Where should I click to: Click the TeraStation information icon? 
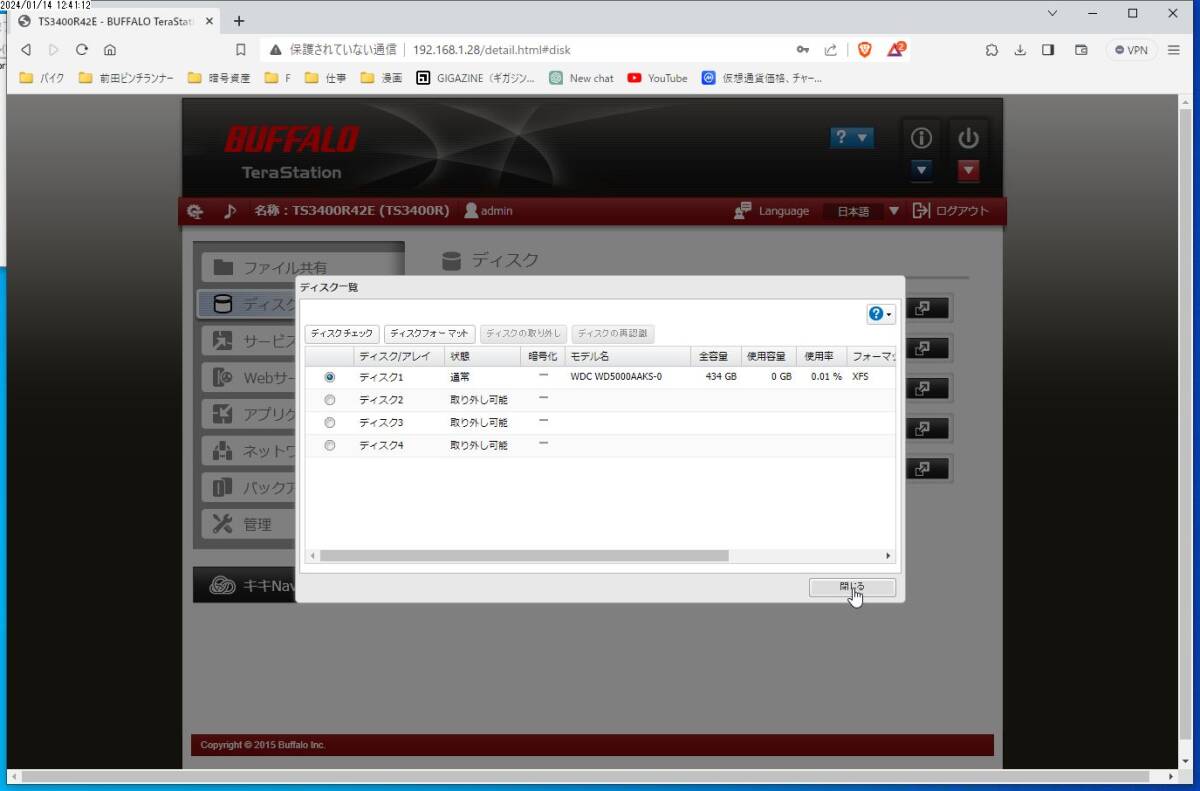point(923,139)
